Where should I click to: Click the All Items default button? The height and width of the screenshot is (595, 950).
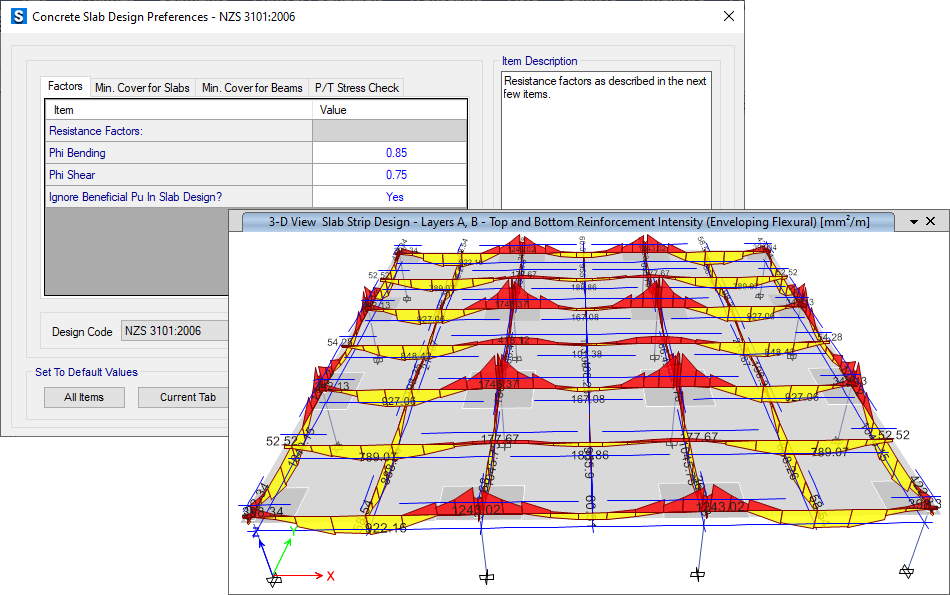(84, 397)
